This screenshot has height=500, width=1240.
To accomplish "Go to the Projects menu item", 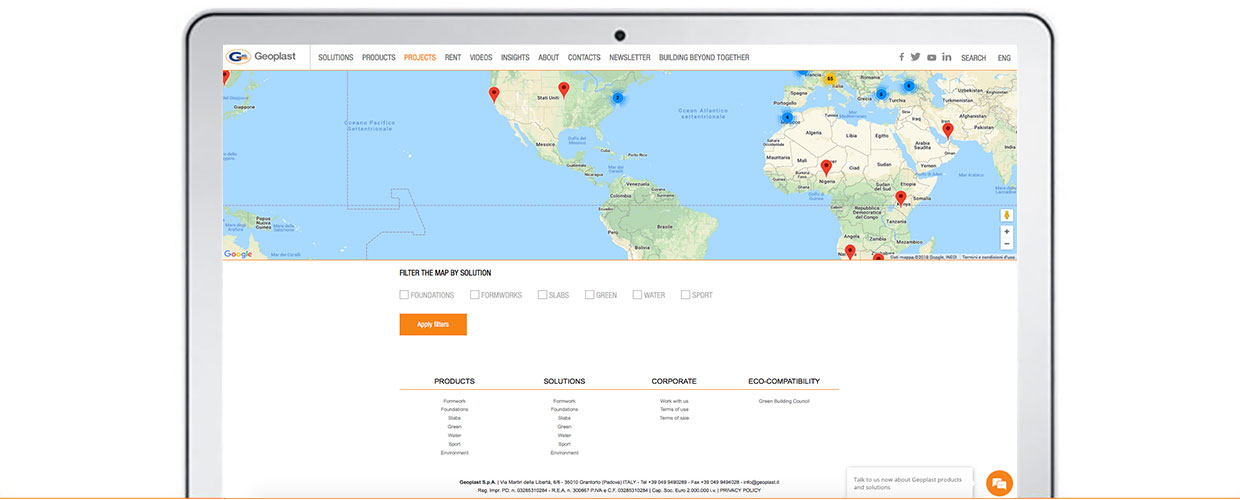I will 420,58.
